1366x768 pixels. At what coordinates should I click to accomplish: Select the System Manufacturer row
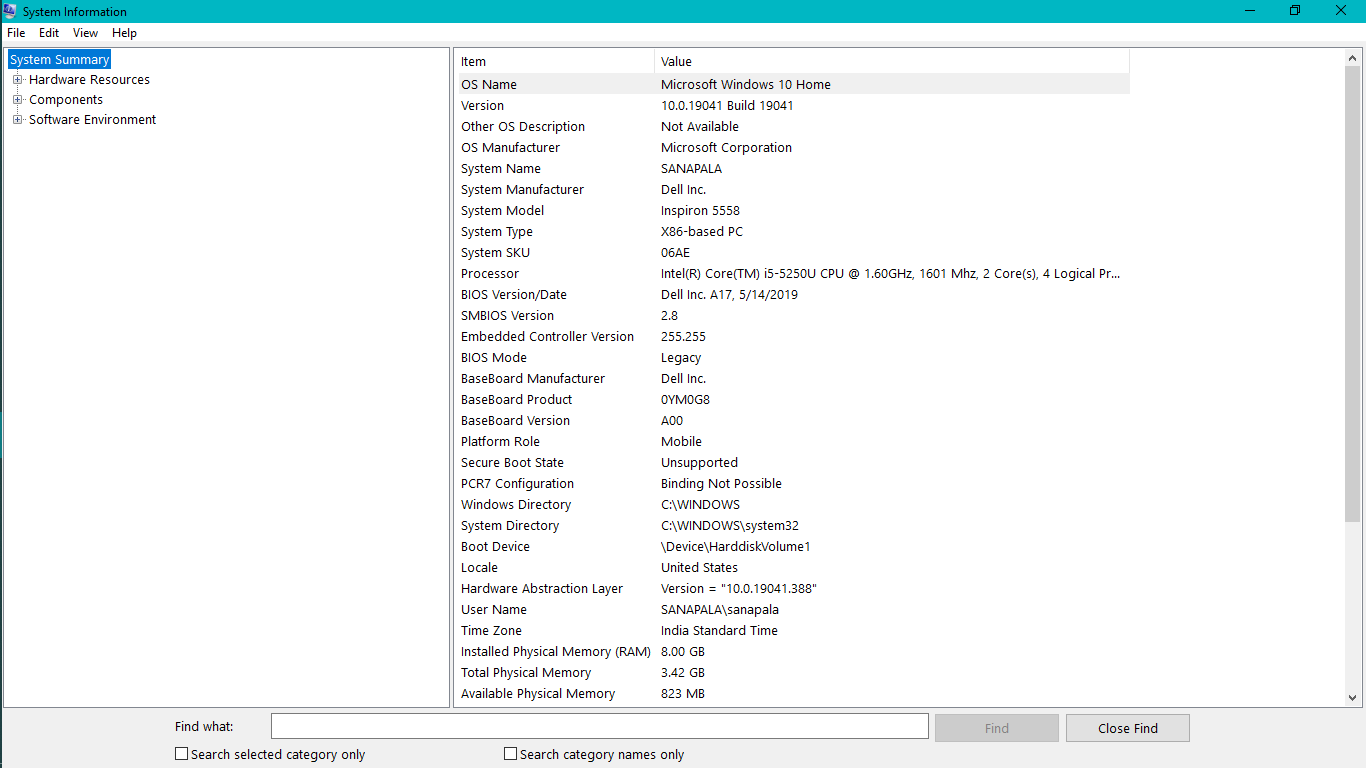click(x=794, y=190)
